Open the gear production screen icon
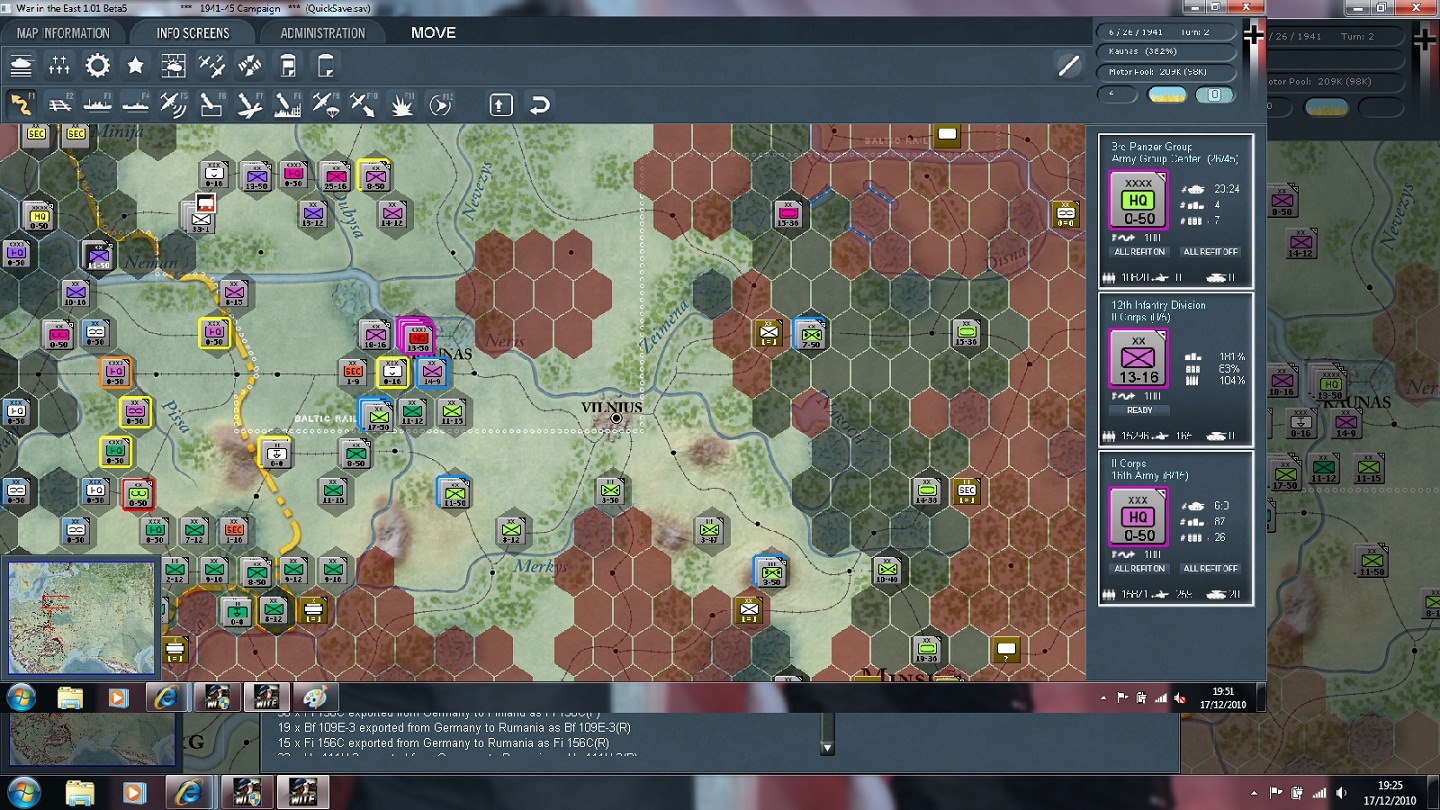 [97, 66]
